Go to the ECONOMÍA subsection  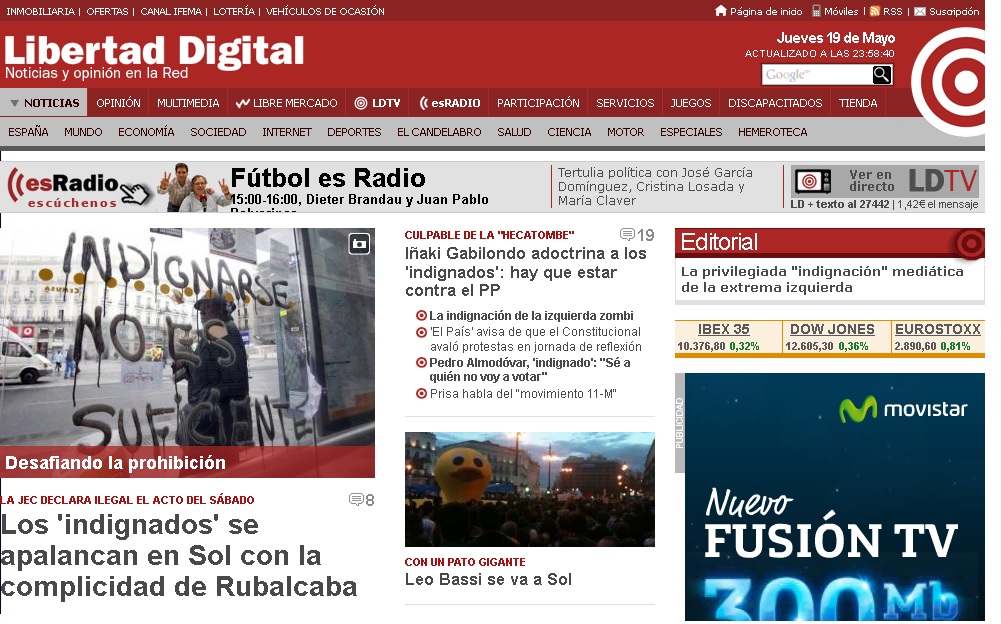pos(146,132)
